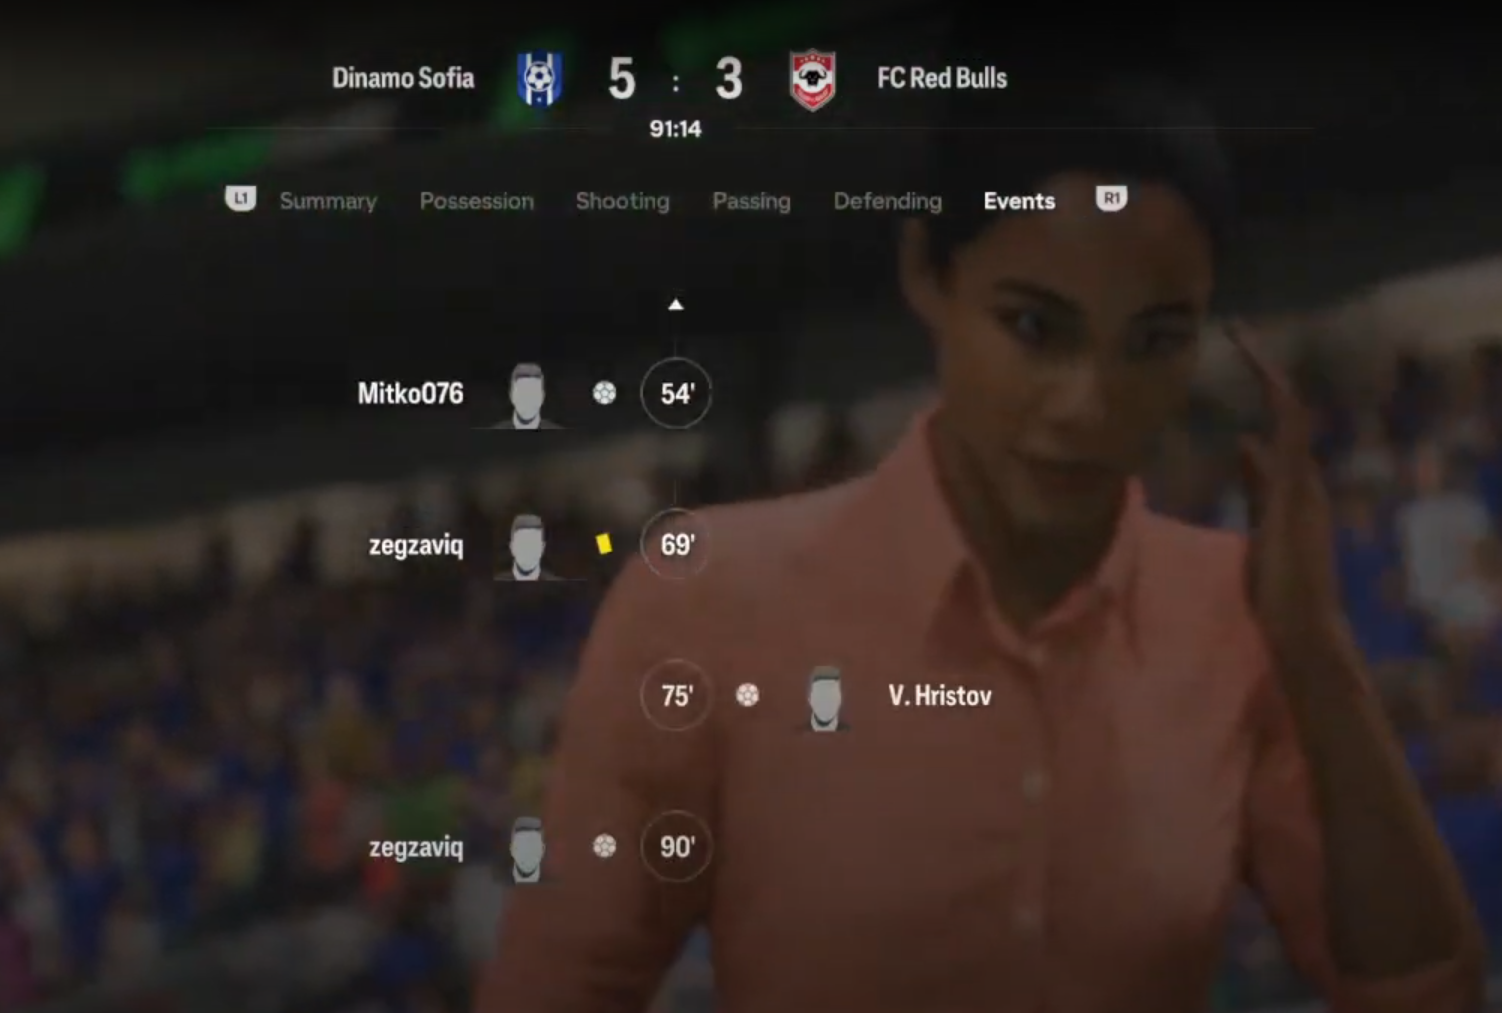Click the V. Hristov player name

click(x=940, y=696)
